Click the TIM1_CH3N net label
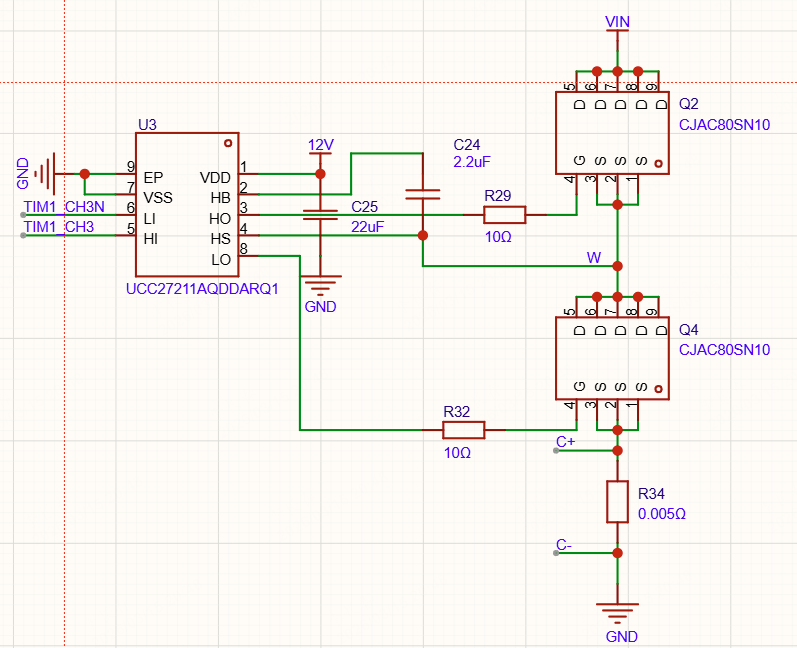797x648 pixels. click(64, 207)
